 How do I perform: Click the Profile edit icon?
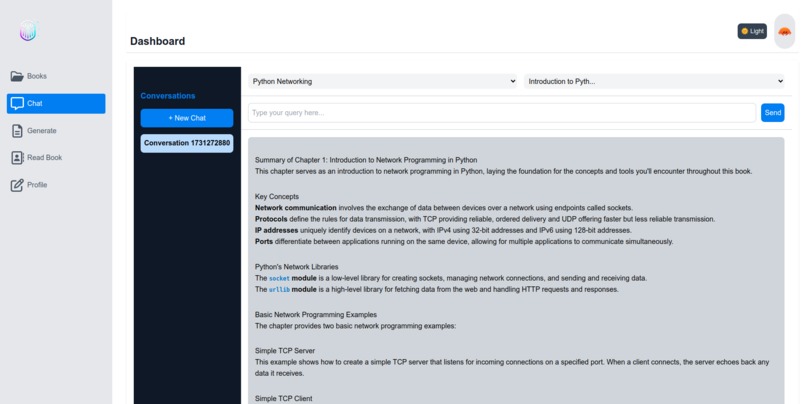pyautogui.click(x=17, y=185)
